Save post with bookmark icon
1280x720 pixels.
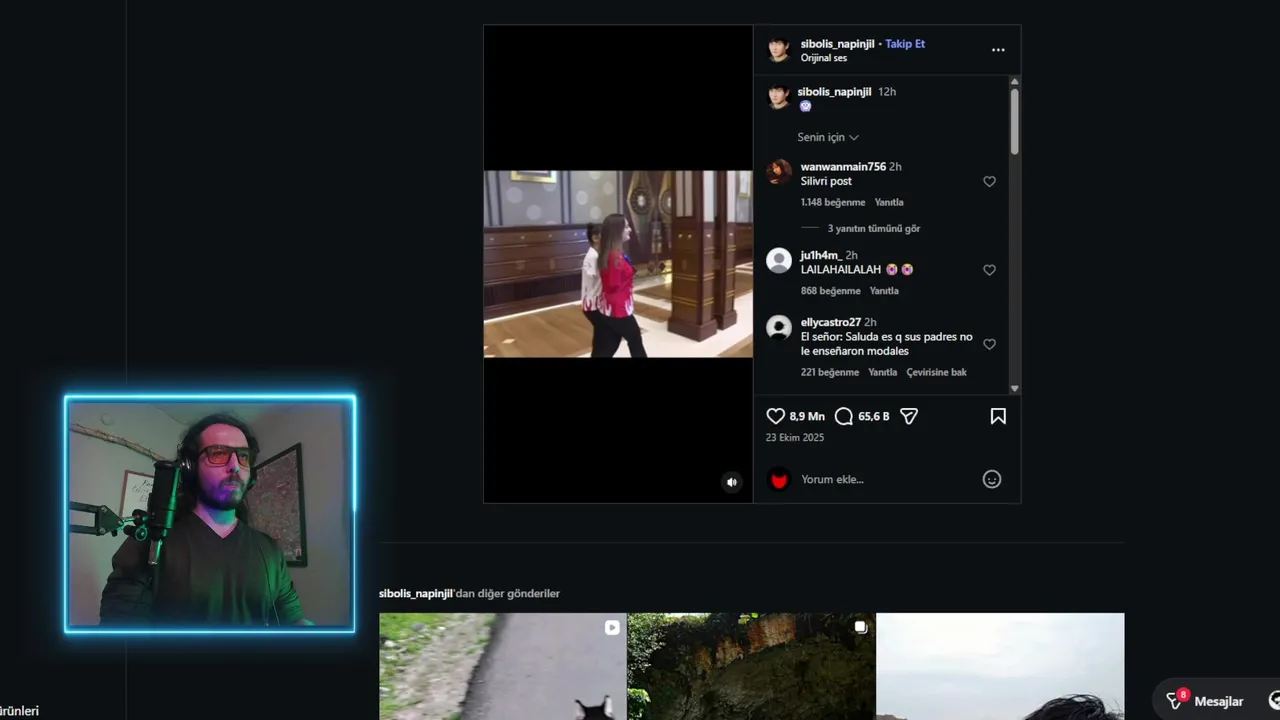(998, 416)
